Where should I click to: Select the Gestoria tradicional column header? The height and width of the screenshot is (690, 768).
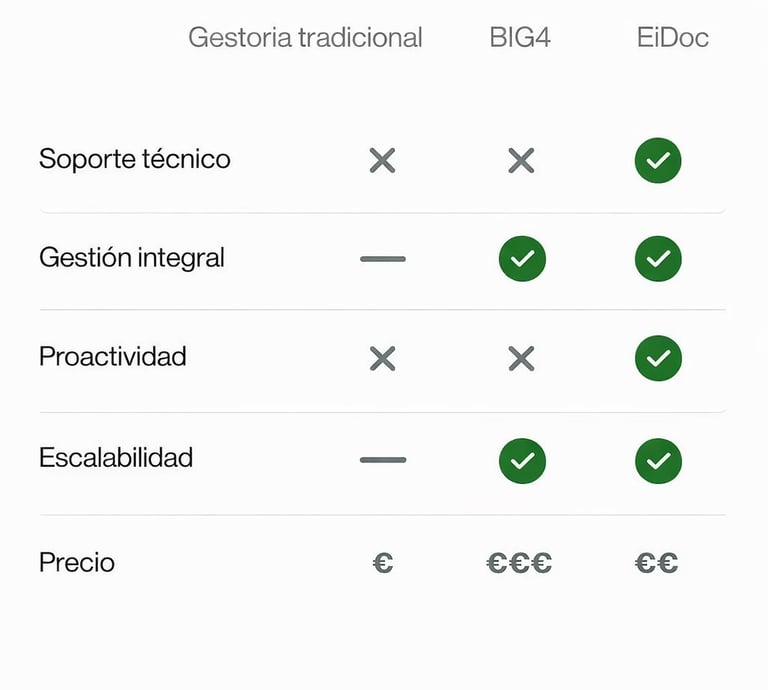(x=305, y=38)
